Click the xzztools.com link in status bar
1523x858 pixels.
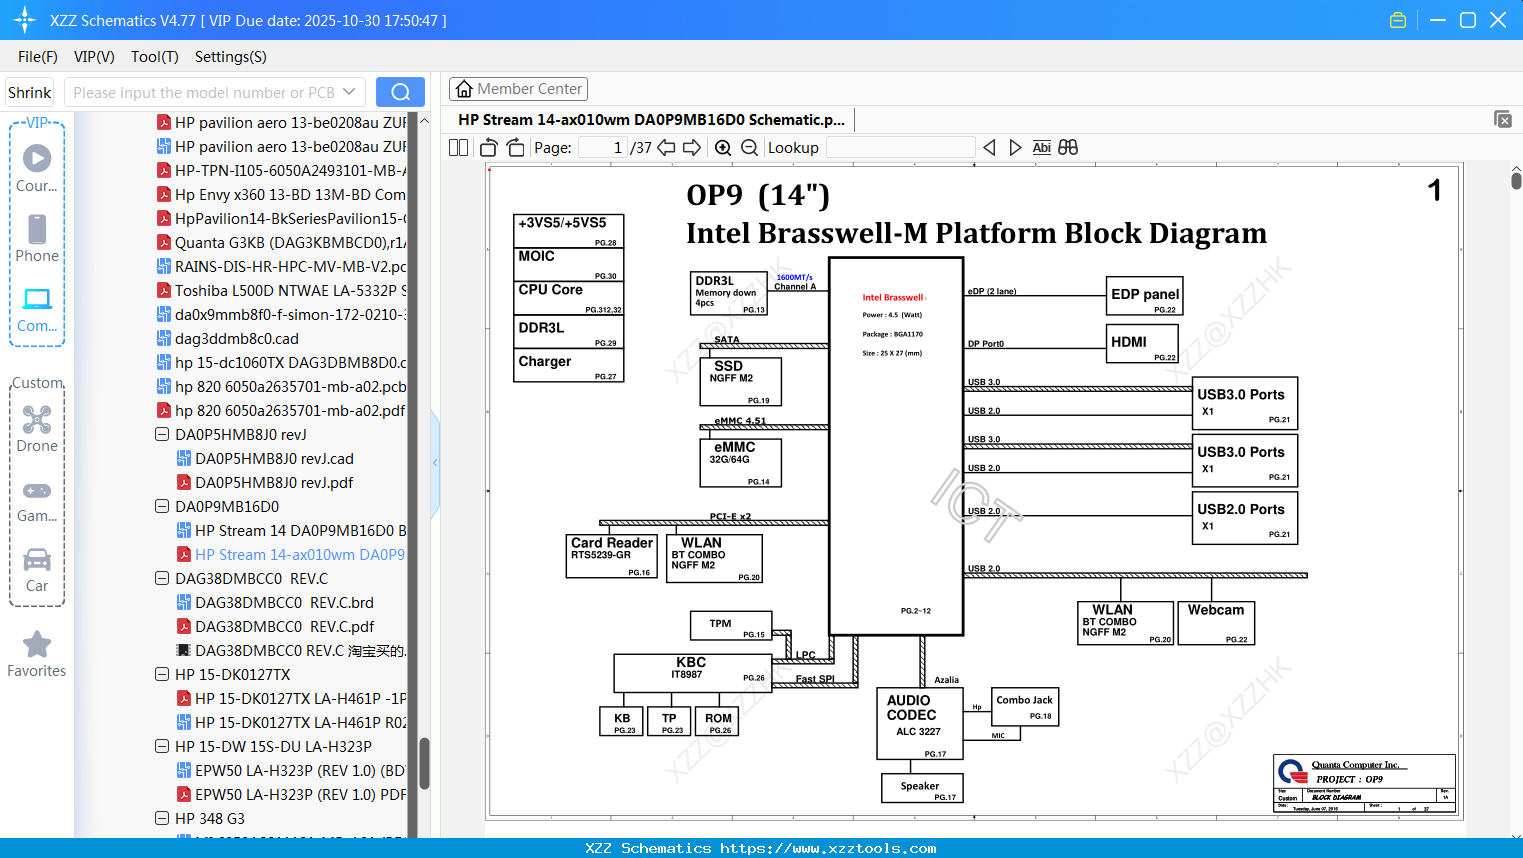point(828,848)
